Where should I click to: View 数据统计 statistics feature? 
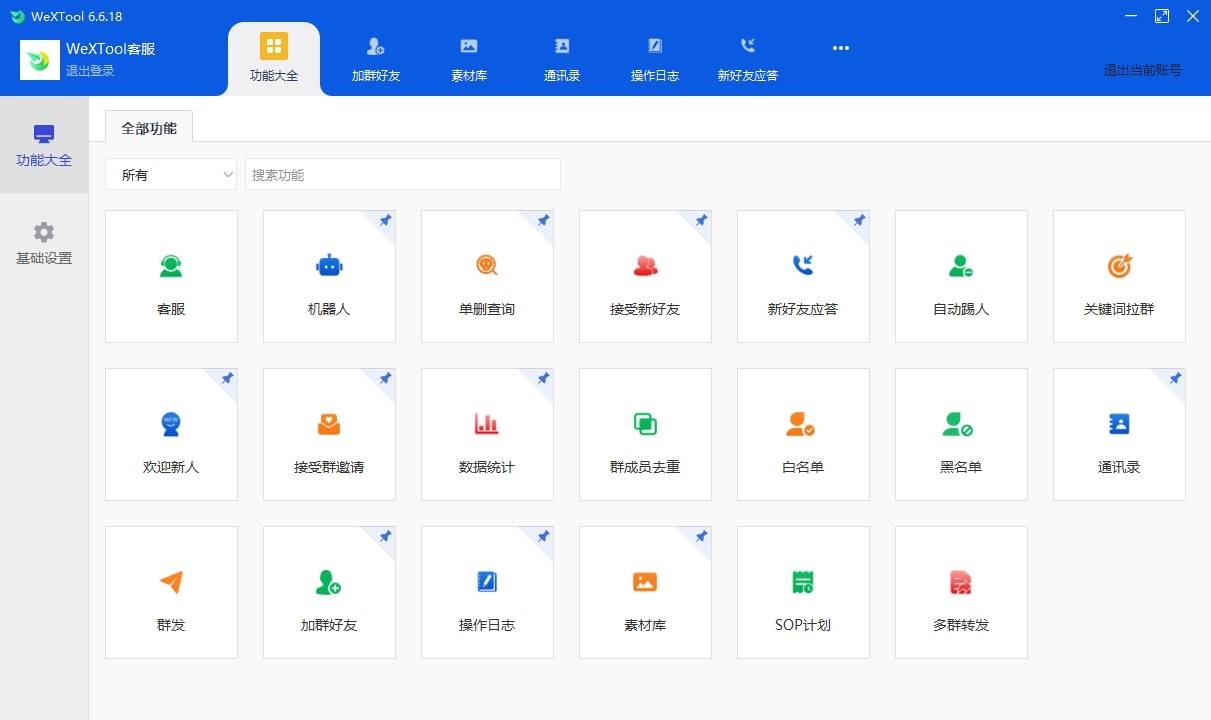[x=487, y=434]
